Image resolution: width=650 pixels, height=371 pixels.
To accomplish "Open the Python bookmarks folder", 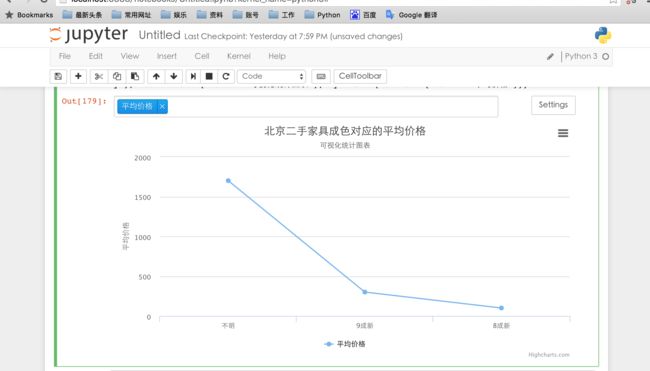I will point(323,15).
